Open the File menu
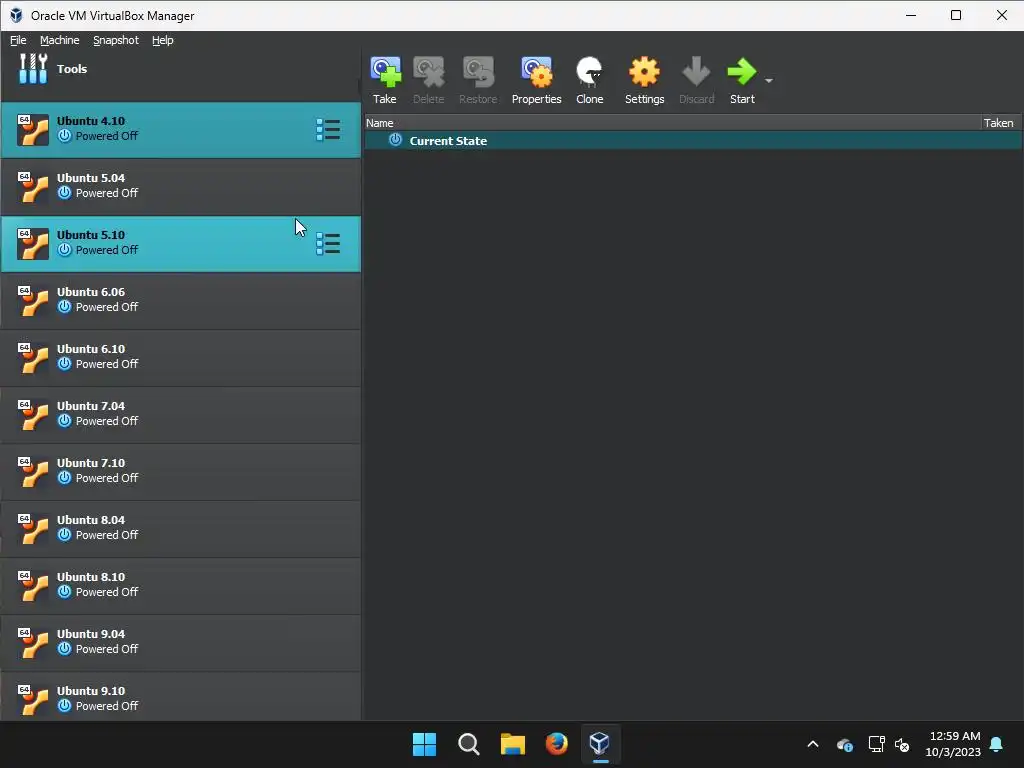This screenshot has height=768, width=1024. point(18,40)
